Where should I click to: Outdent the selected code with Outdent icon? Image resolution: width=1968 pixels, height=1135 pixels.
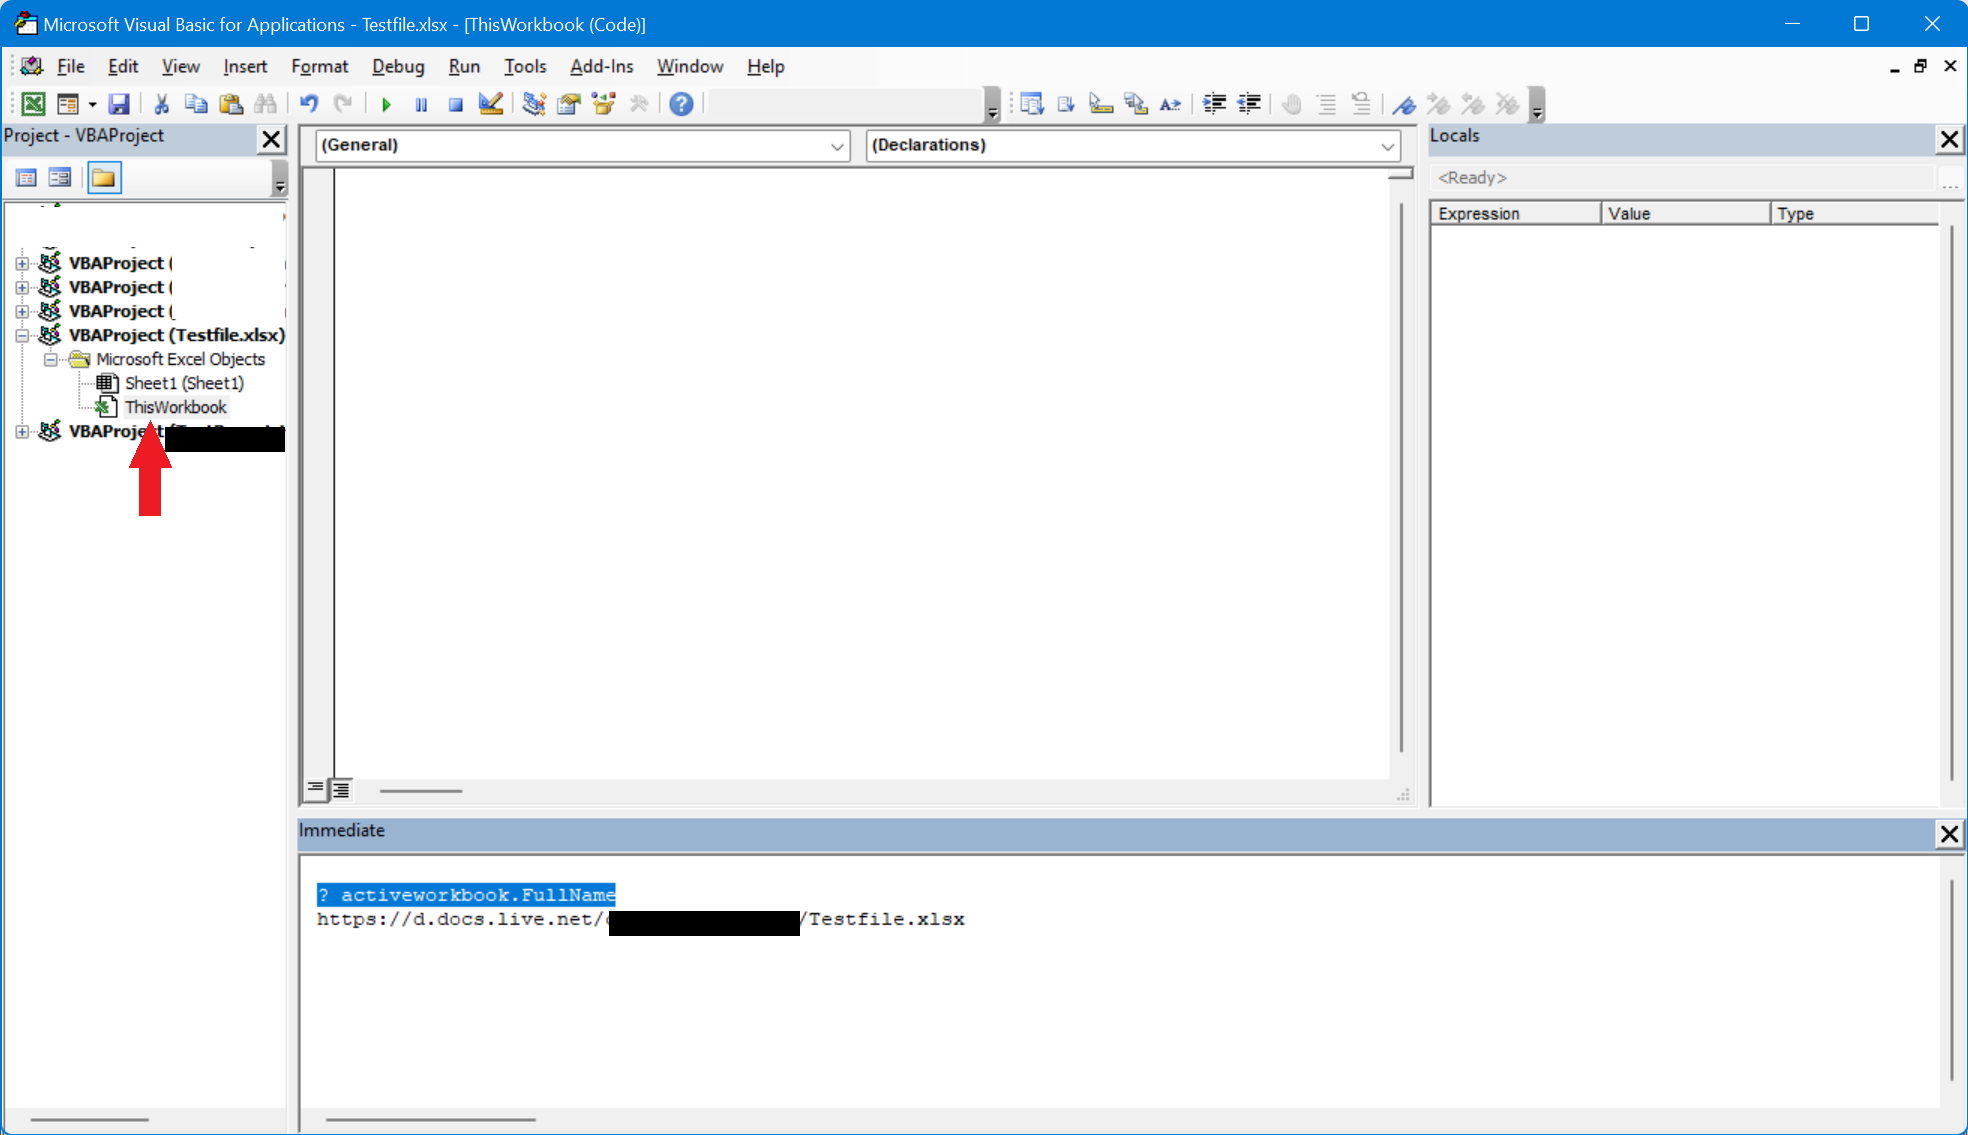coord(1249,104)
